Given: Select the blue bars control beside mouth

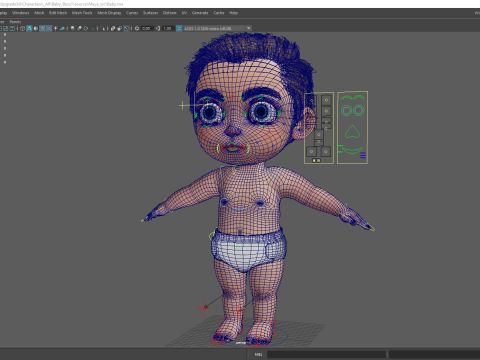Looking at the screenshot, I should pos(363,155).
